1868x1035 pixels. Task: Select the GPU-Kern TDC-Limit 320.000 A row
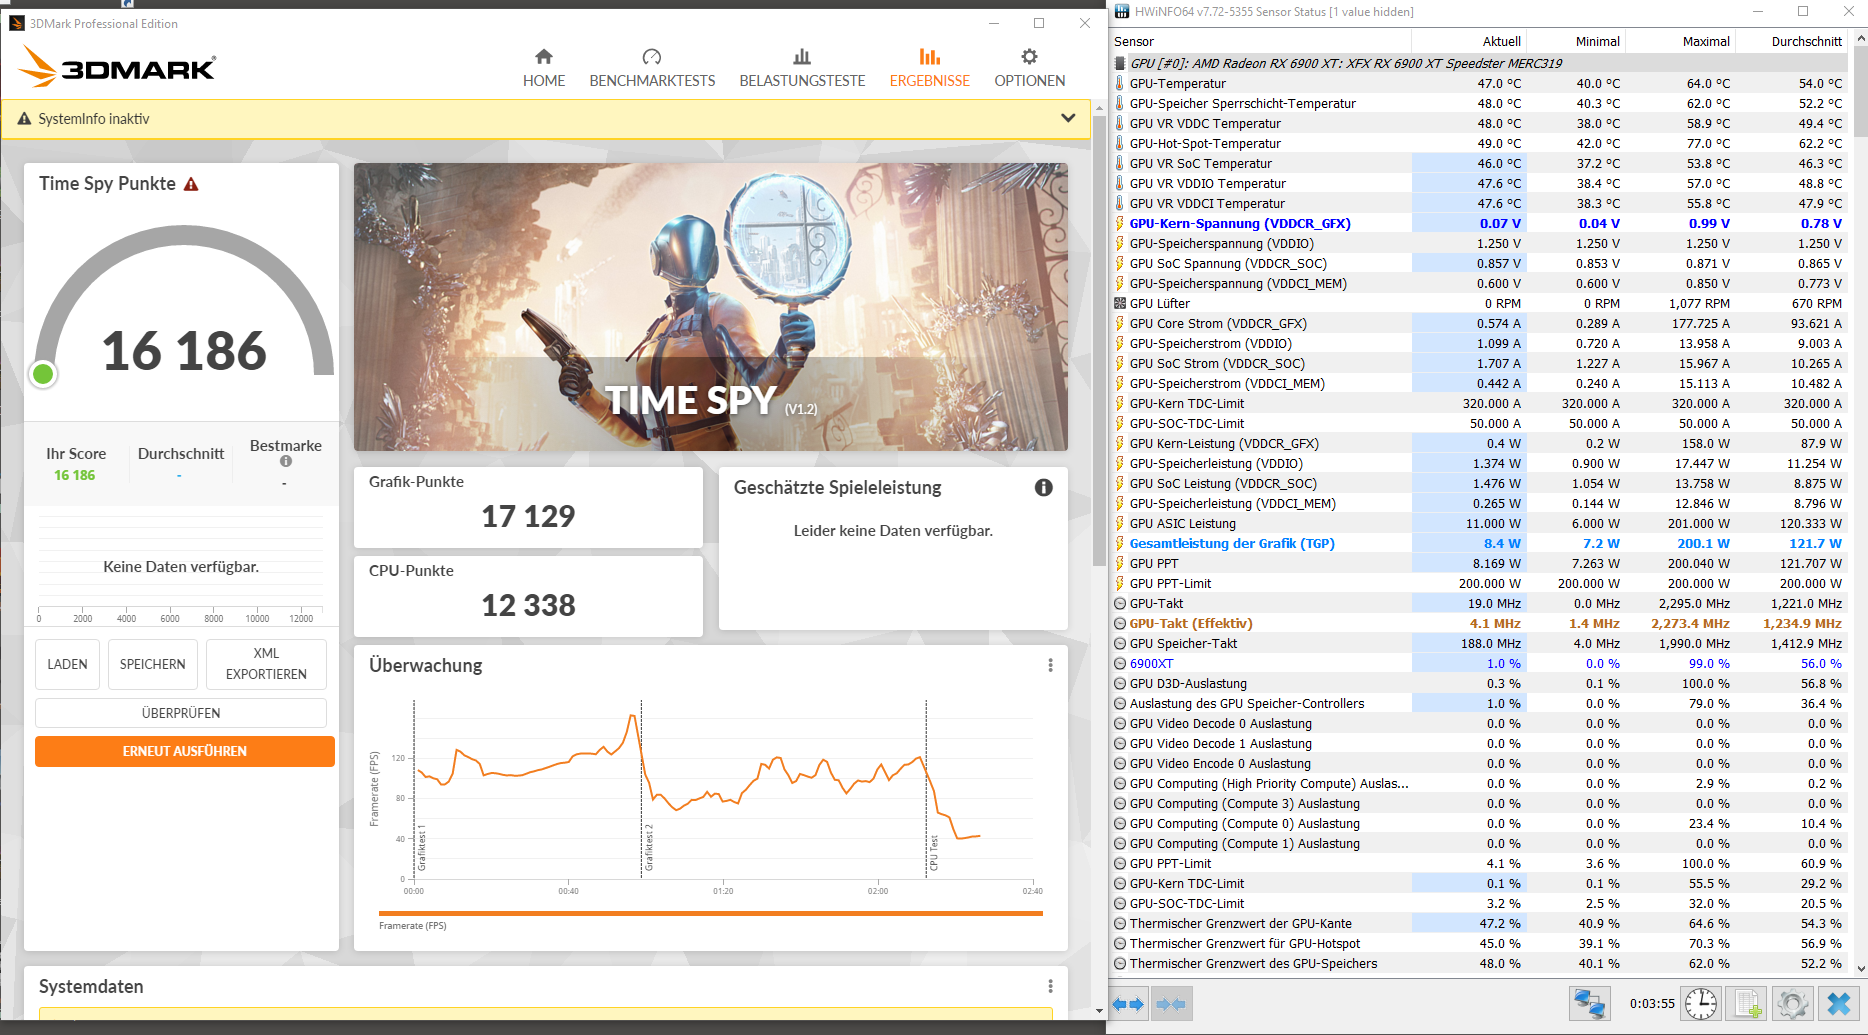[1478, 403]
